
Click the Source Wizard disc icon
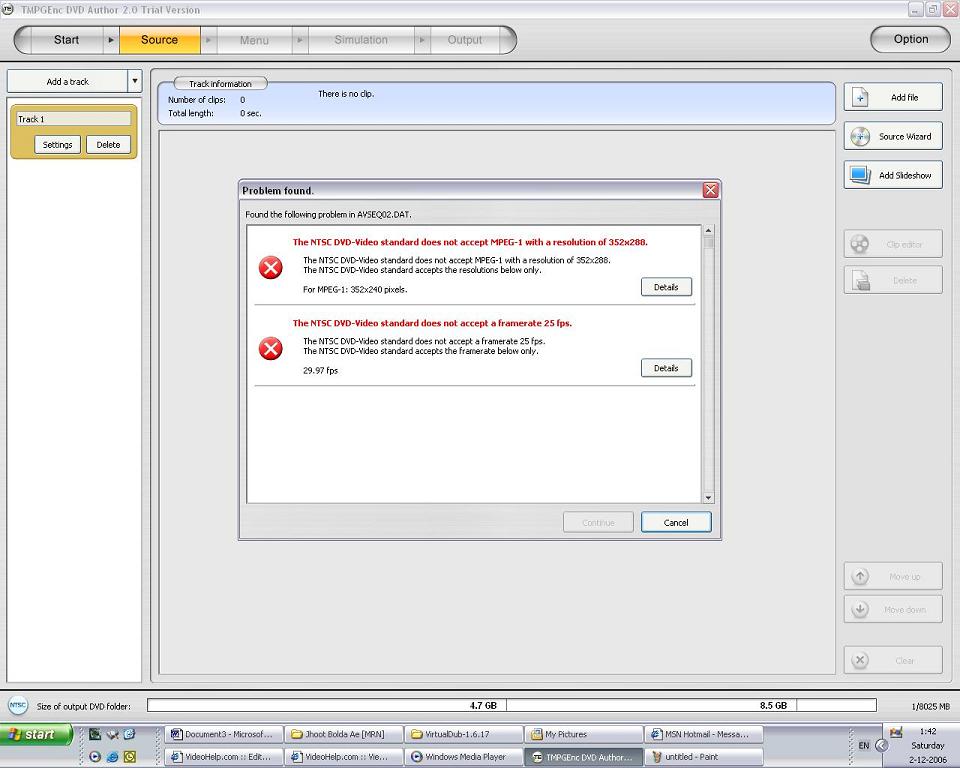(860, 137)
